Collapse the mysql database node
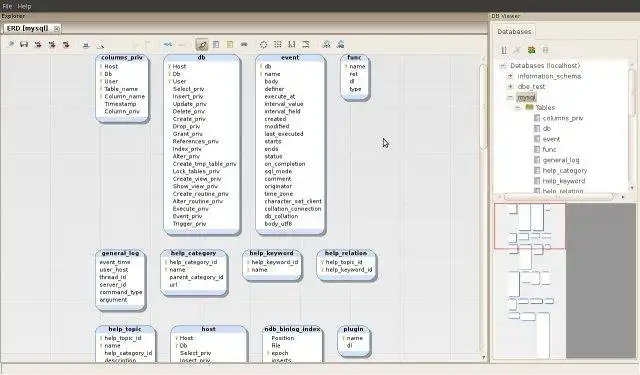640x375 pixels. [x=510, y=97]
